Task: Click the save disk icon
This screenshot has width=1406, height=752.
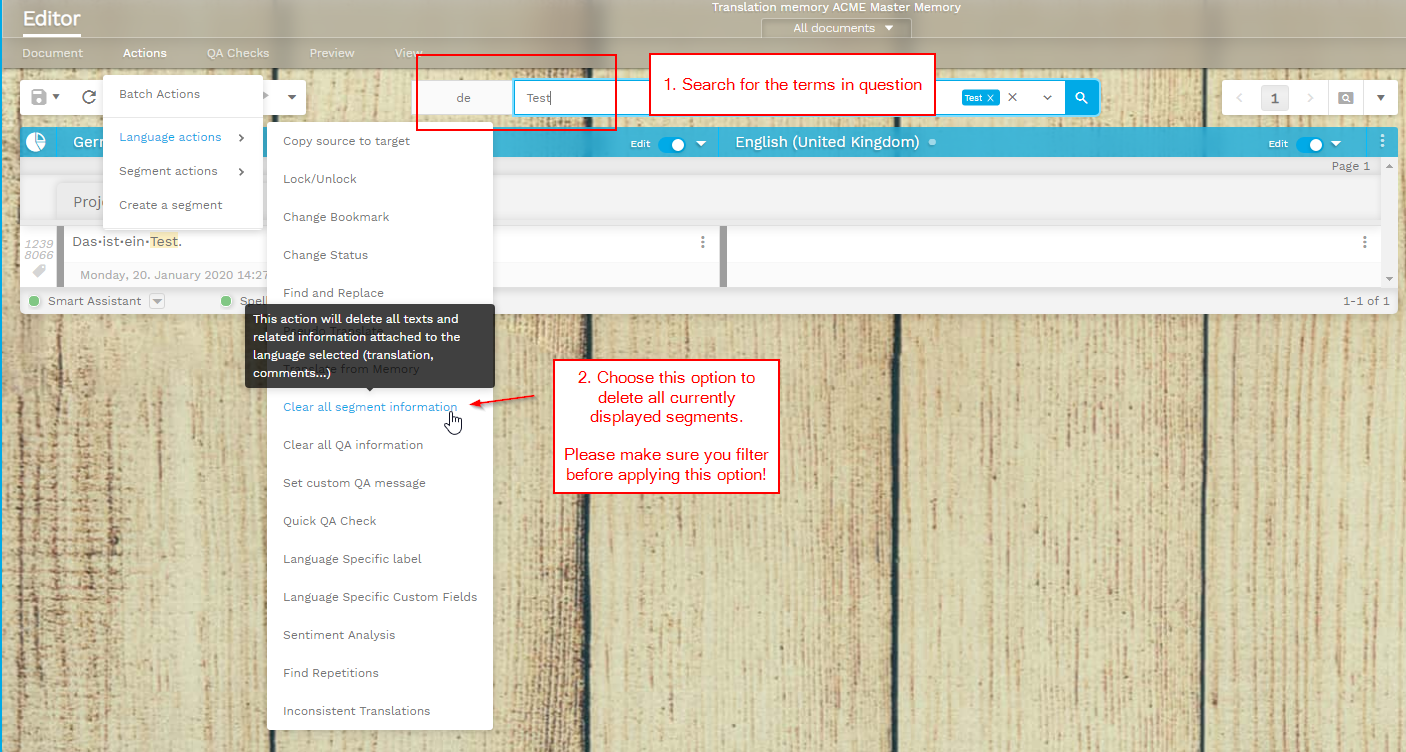Action: 39,97
